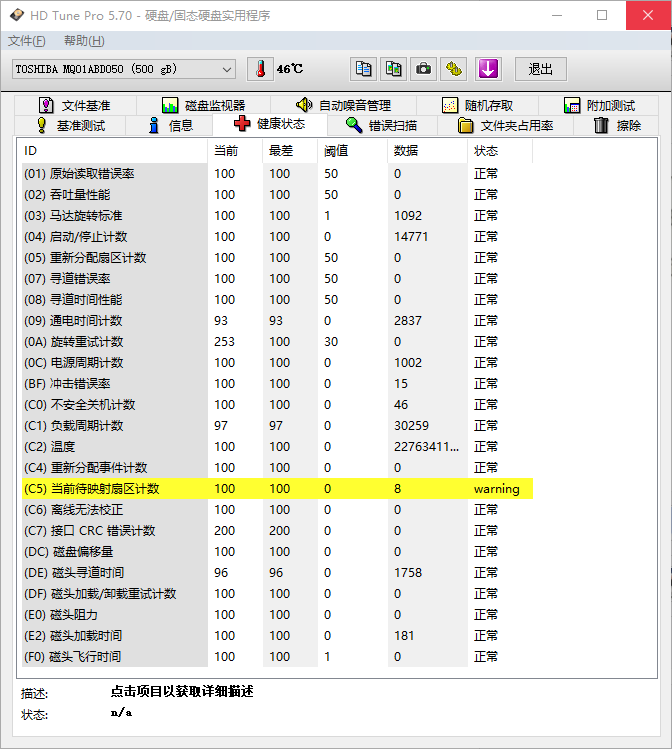672x749 pixels.
Task: Select the (01) 原始读取错误率 row
Action: (x=277, y=174)
